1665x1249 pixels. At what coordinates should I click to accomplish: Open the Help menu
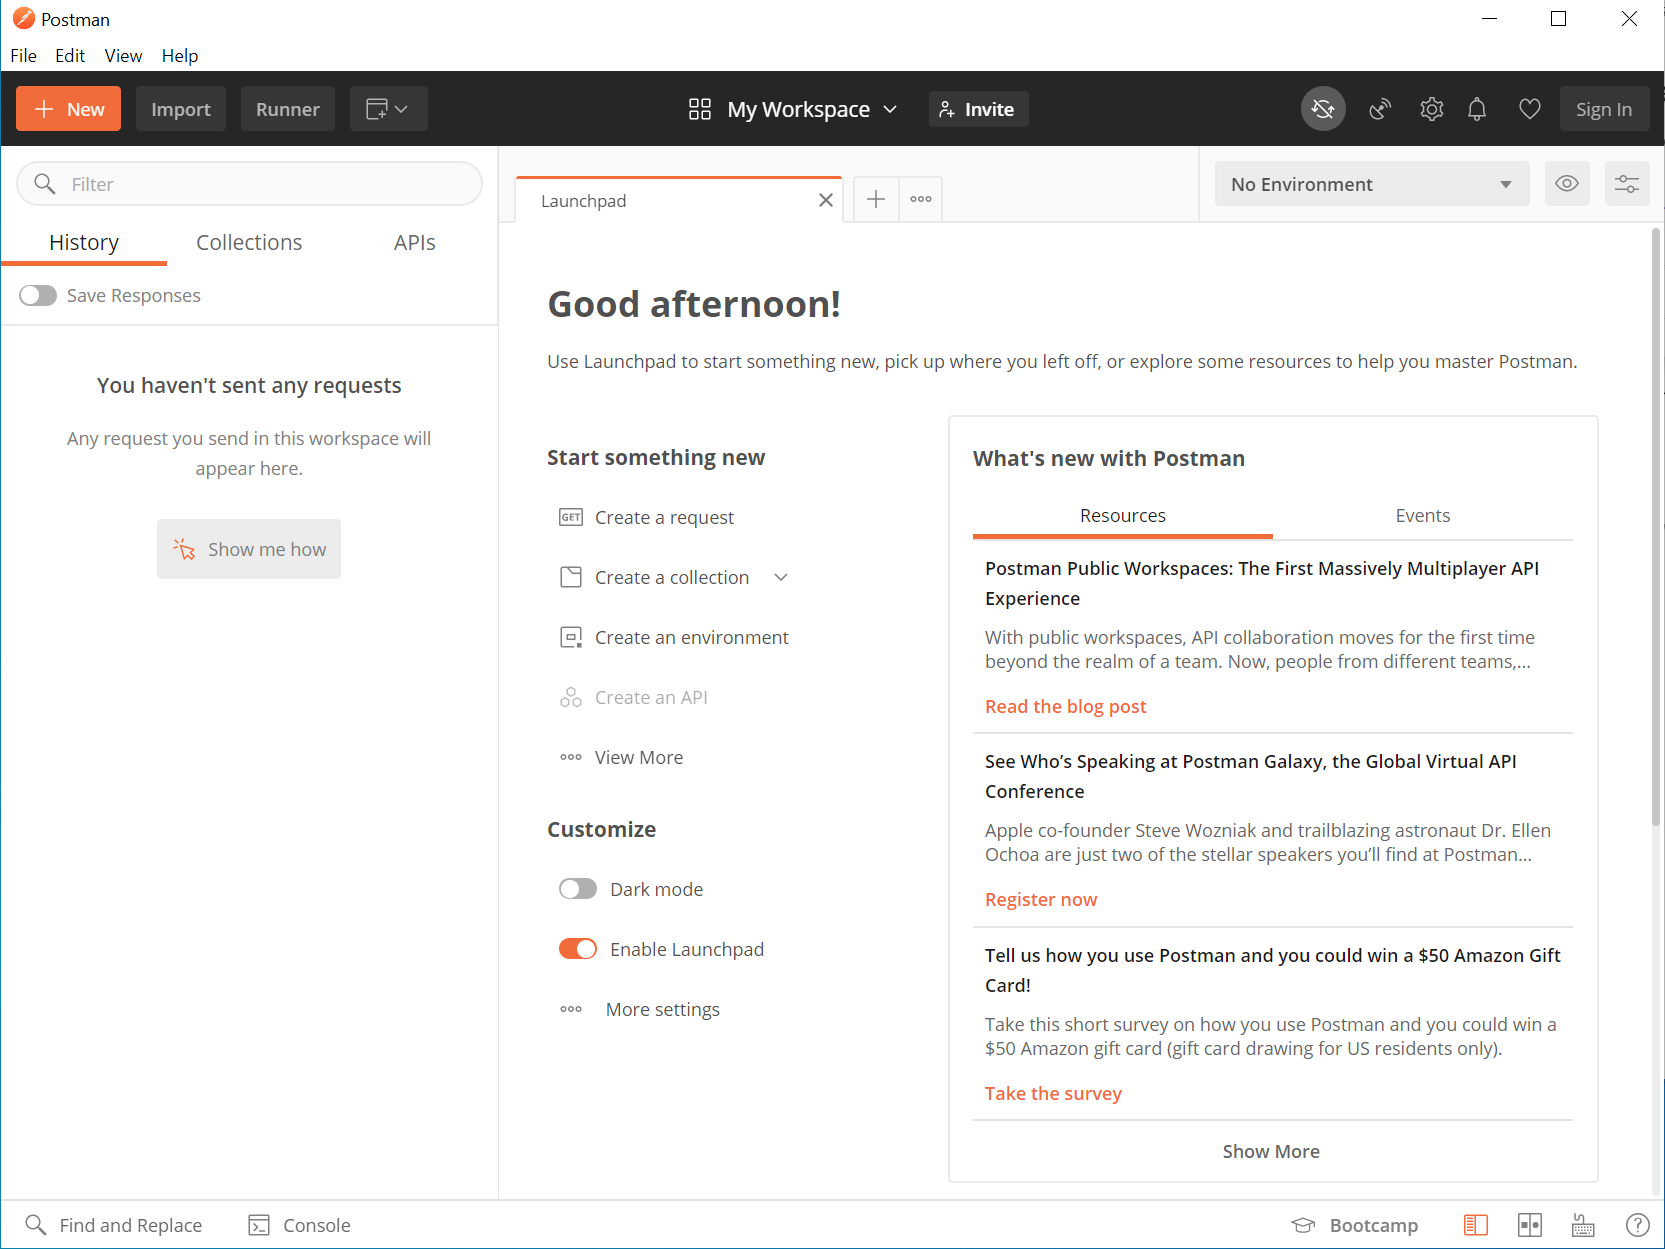tap(180, 56)
